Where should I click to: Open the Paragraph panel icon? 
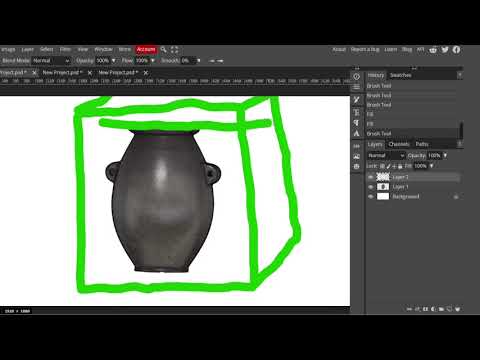[357, 123]
